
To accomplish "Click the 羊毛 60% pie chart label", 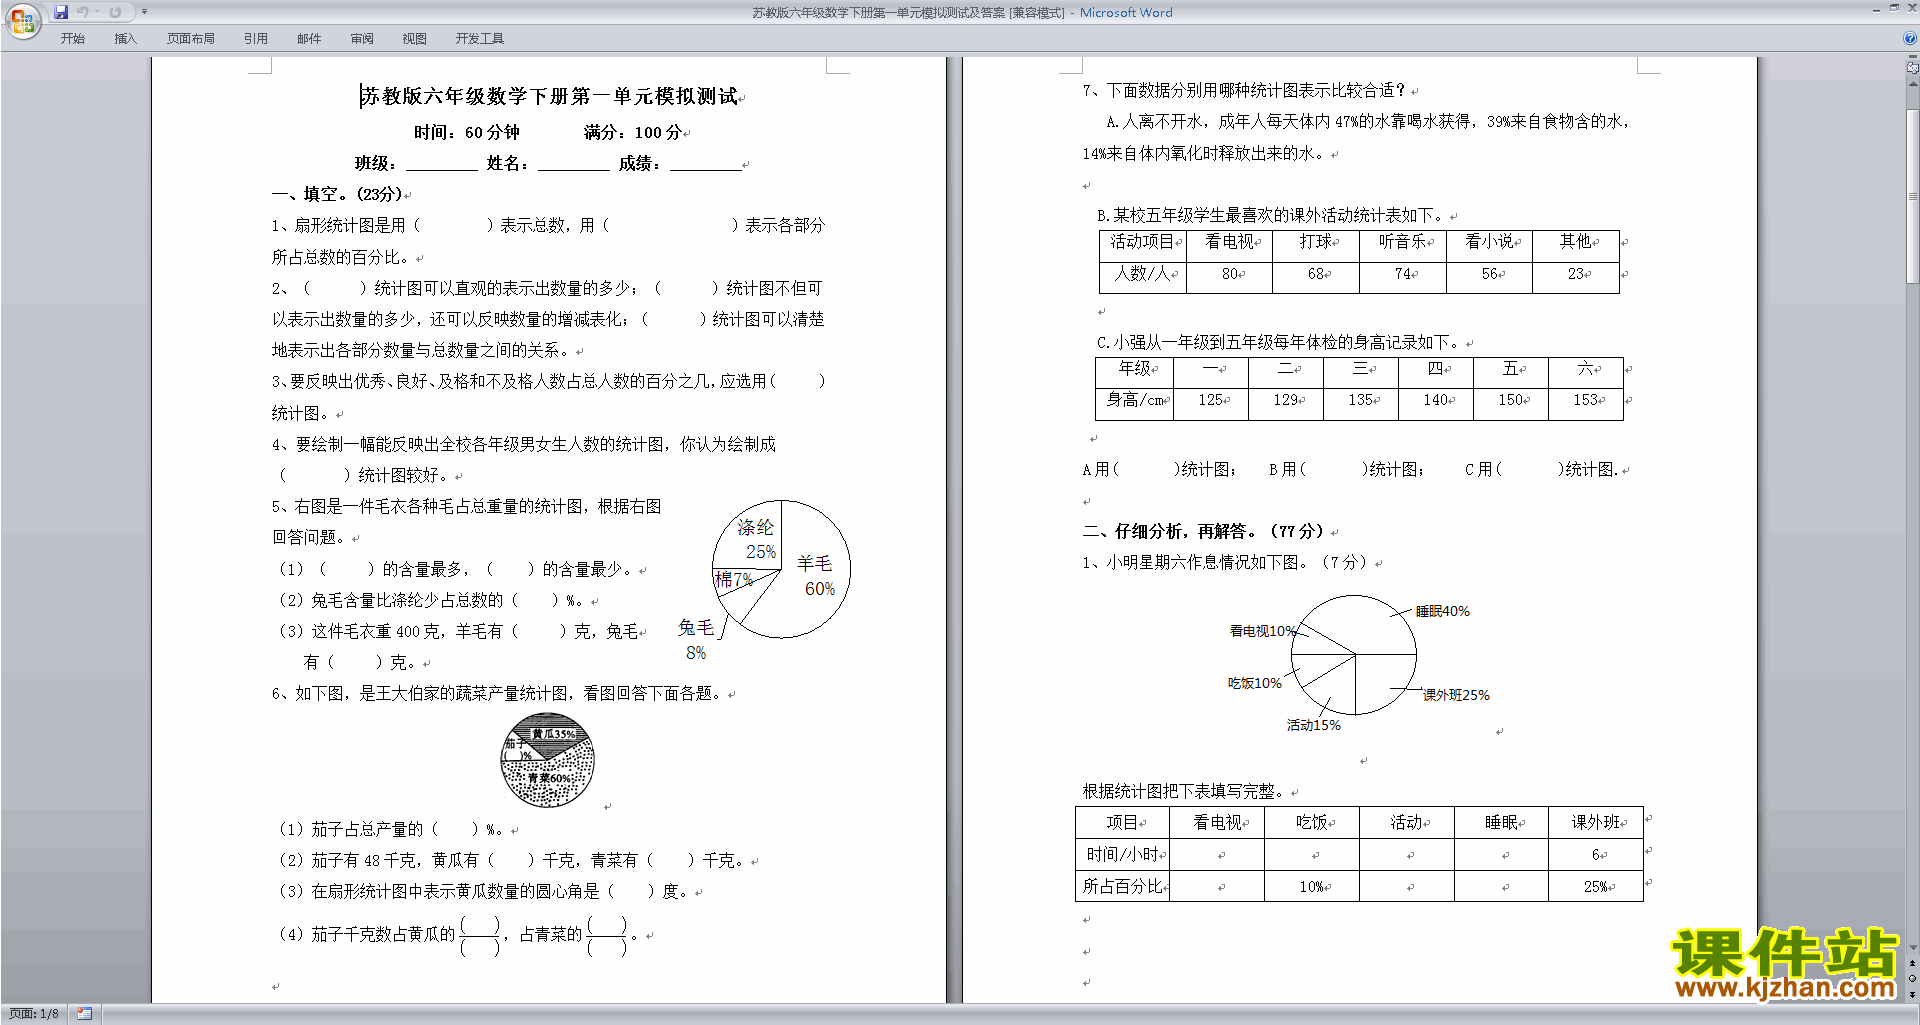I will click(816, 577).
